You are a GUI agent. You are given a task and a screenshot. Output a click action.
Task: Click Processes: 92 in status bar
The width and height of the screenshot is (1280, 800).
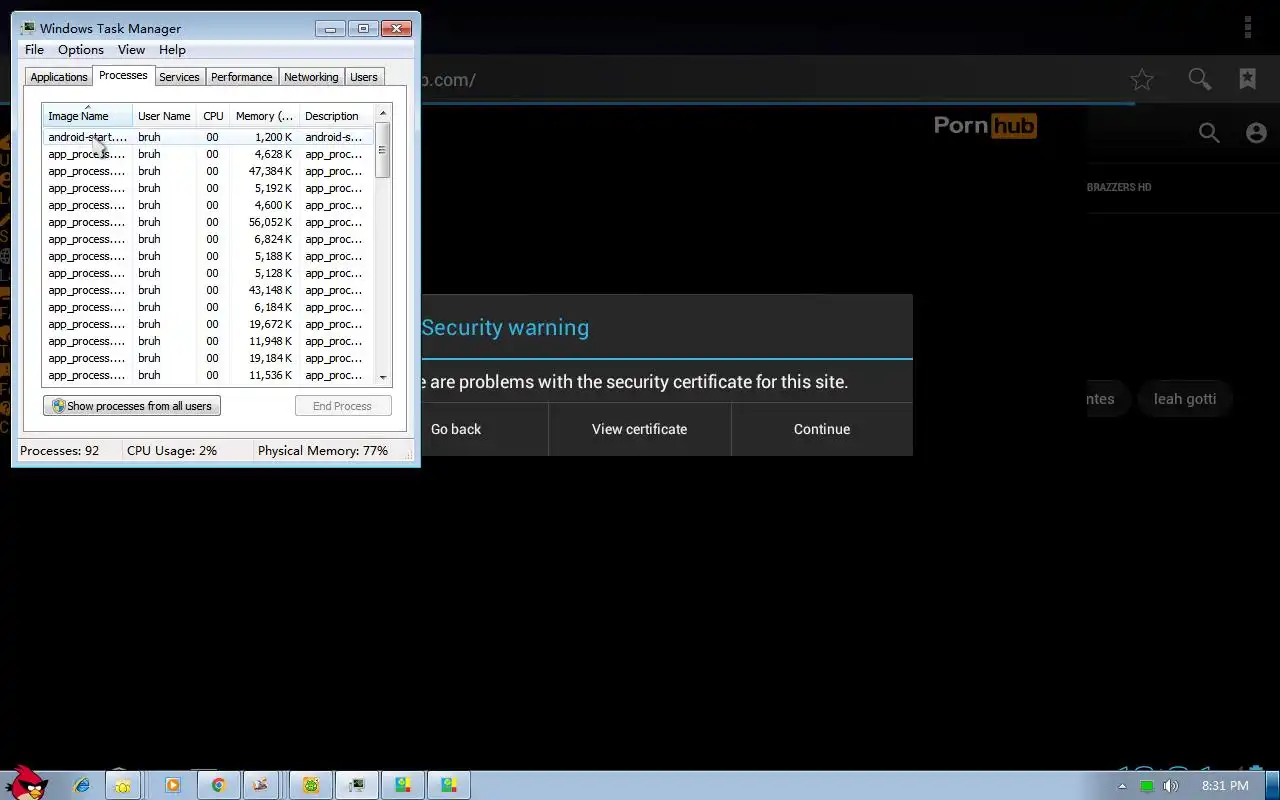60,451
